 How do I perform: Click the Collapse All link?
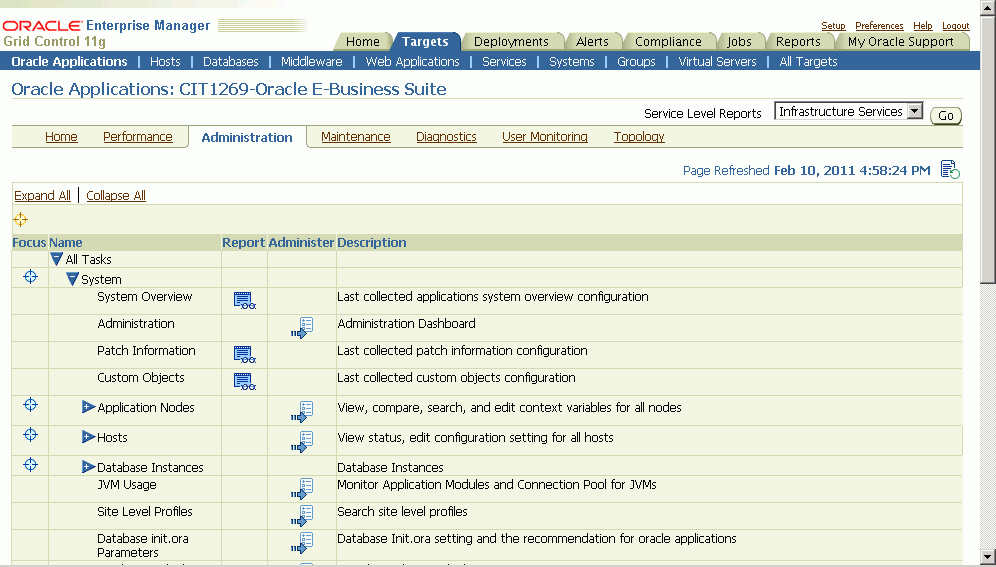116,196
